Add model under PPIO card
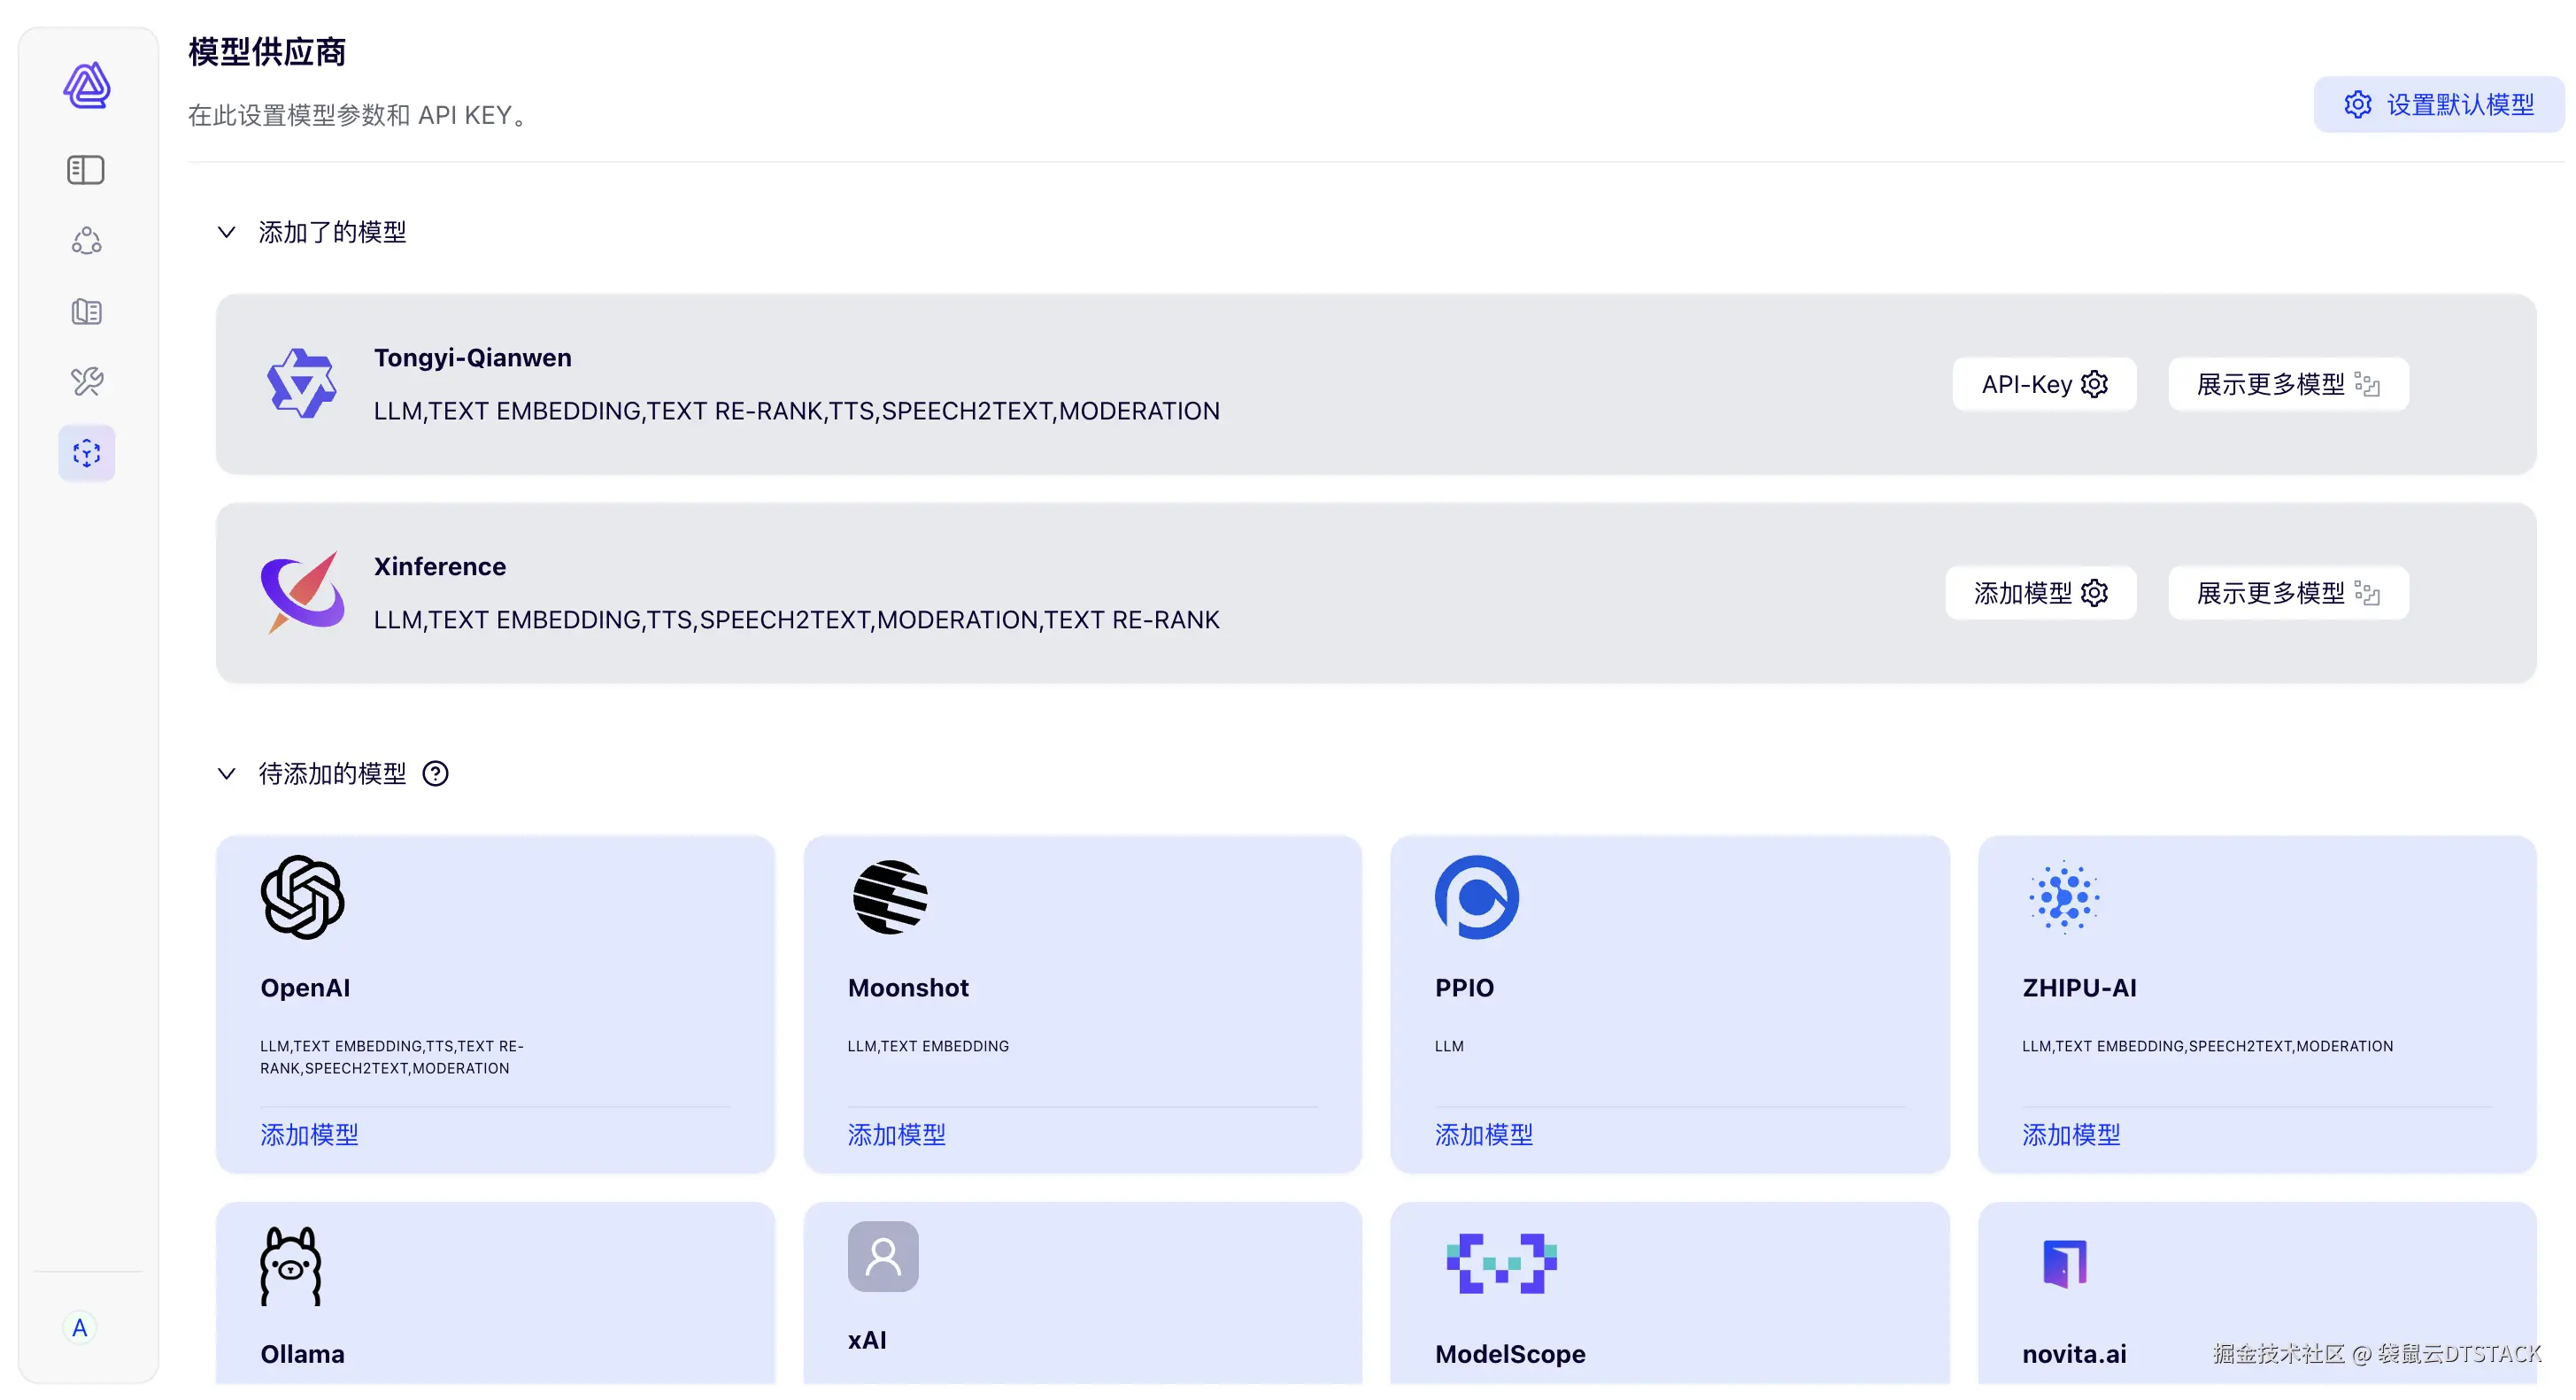2576x1400 pixels. [x=1483, y=1135]
